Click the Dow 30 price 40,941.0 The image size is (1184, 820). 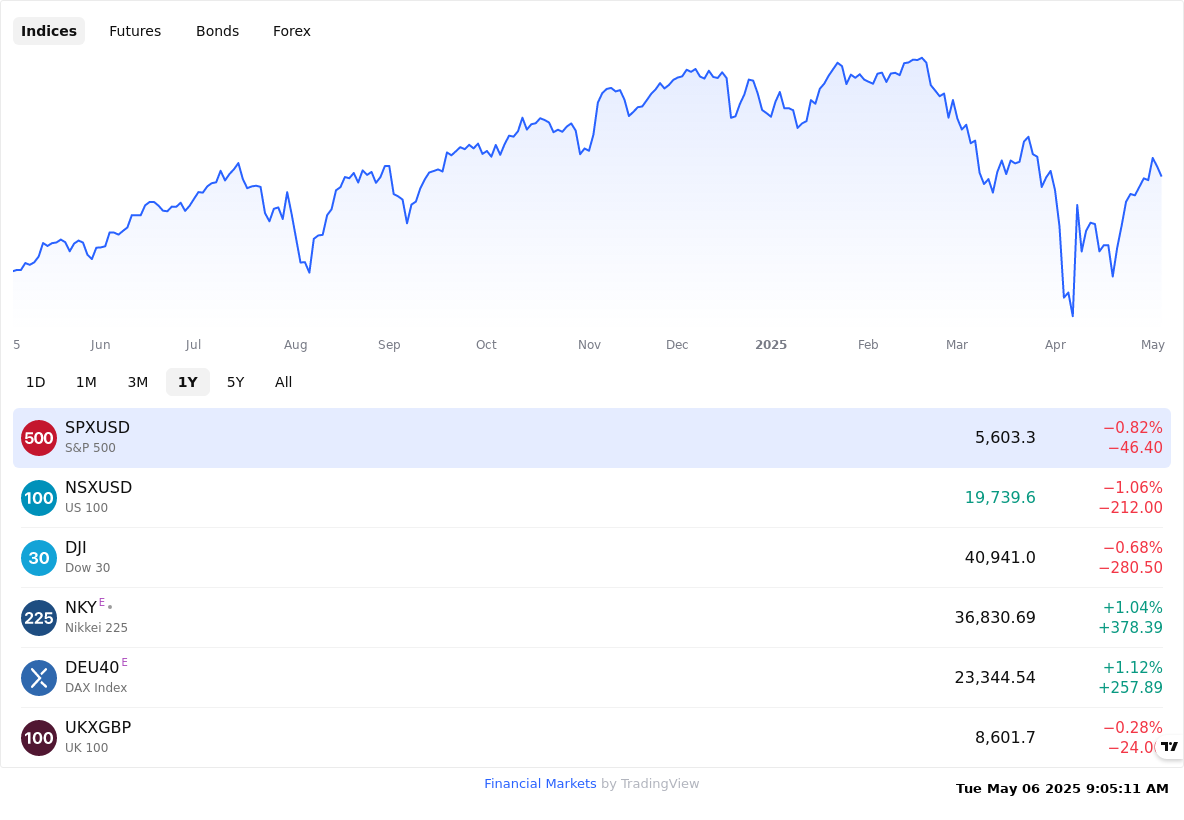pos(1000,557)
